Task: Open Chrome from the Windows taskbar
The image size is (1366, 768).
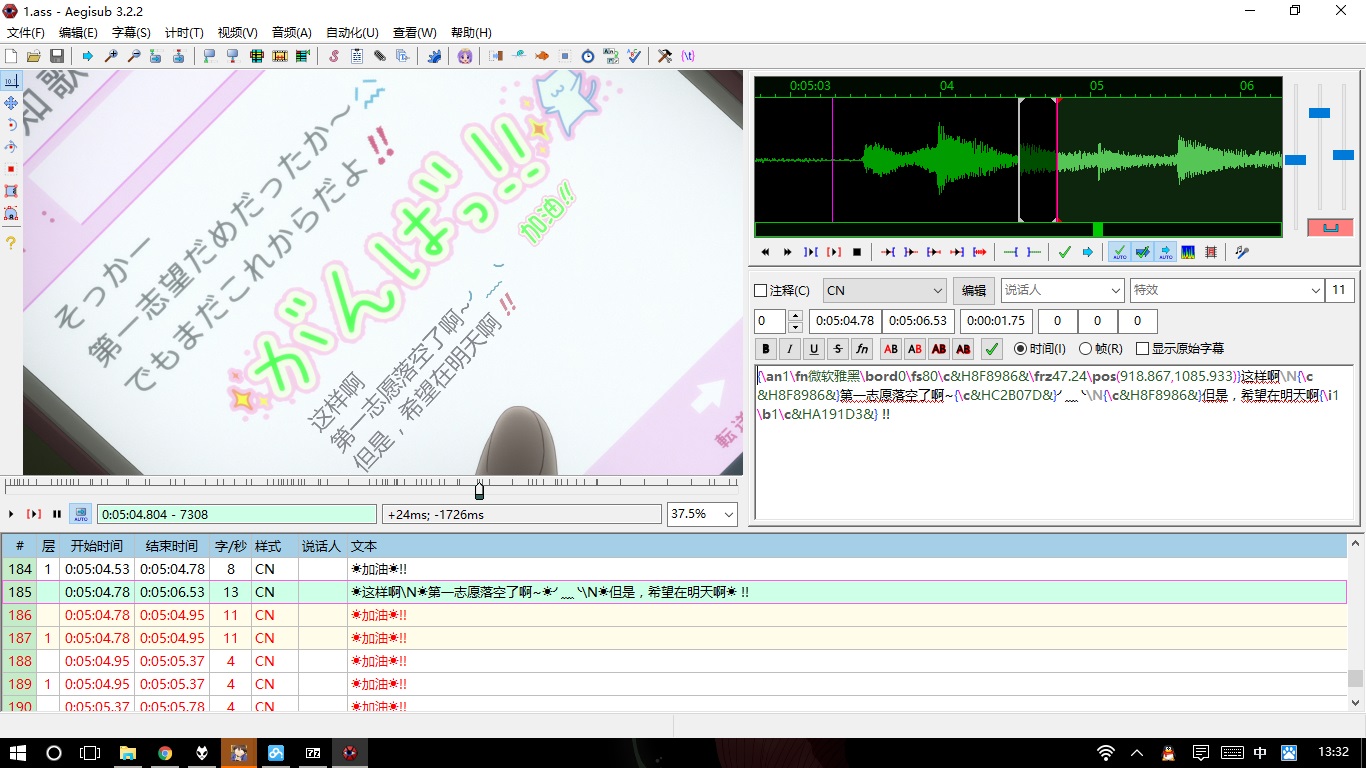Action: click(165, 753)
